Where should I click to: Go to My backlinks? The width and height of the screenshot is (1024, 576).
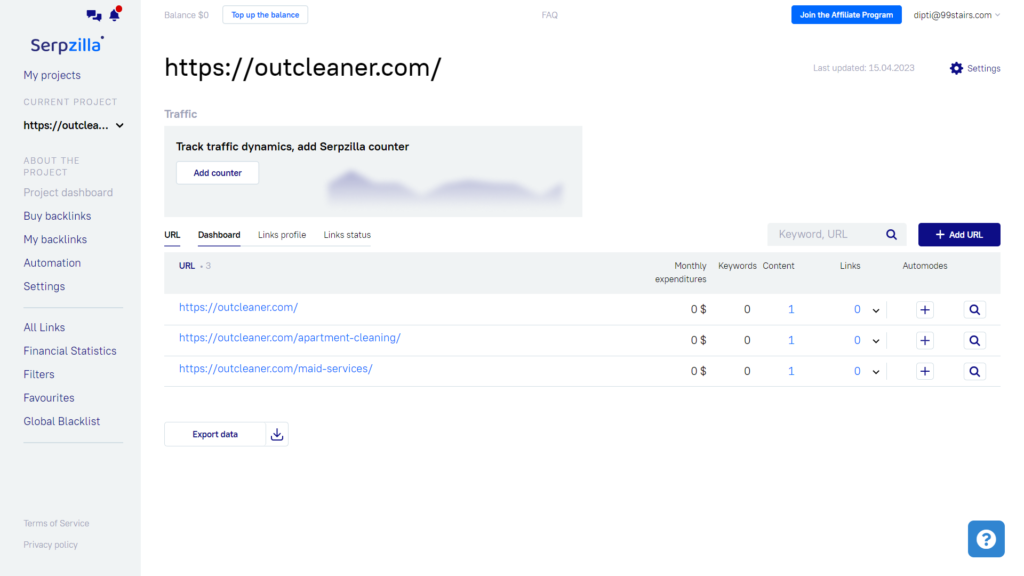coord(55,240)
